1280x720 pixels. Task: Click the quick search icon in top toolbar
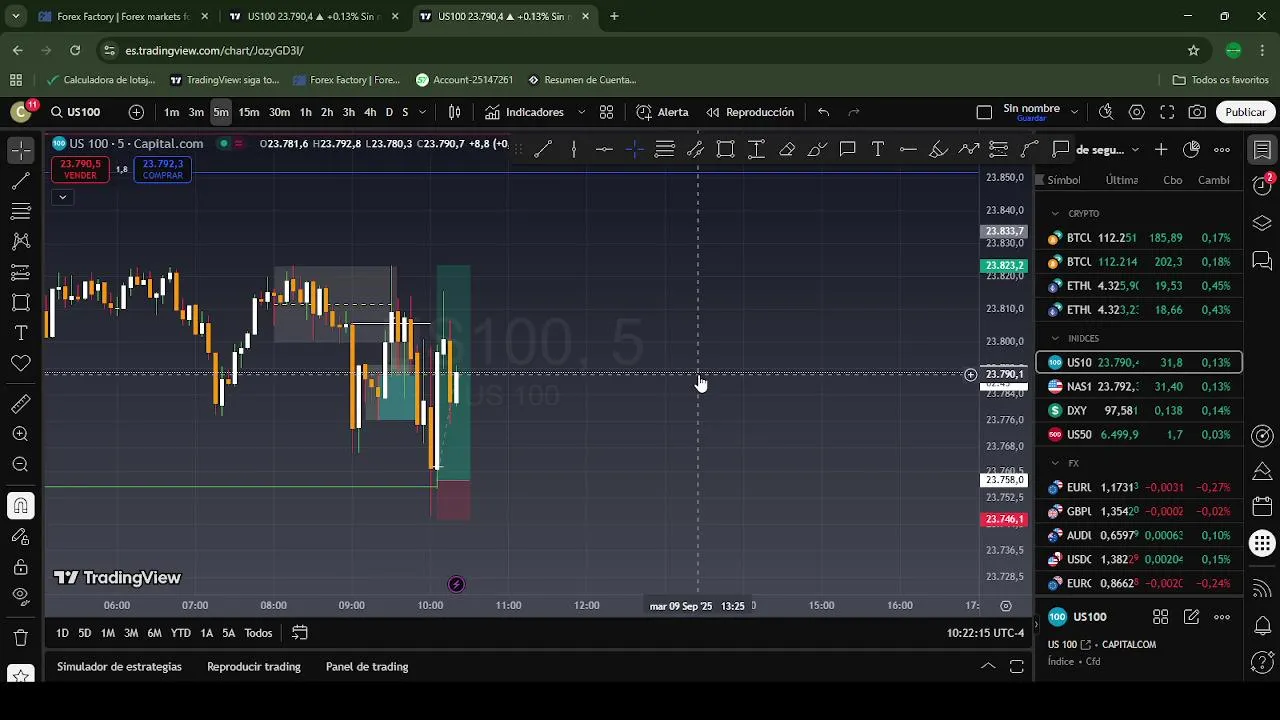tap(1106, 112)
